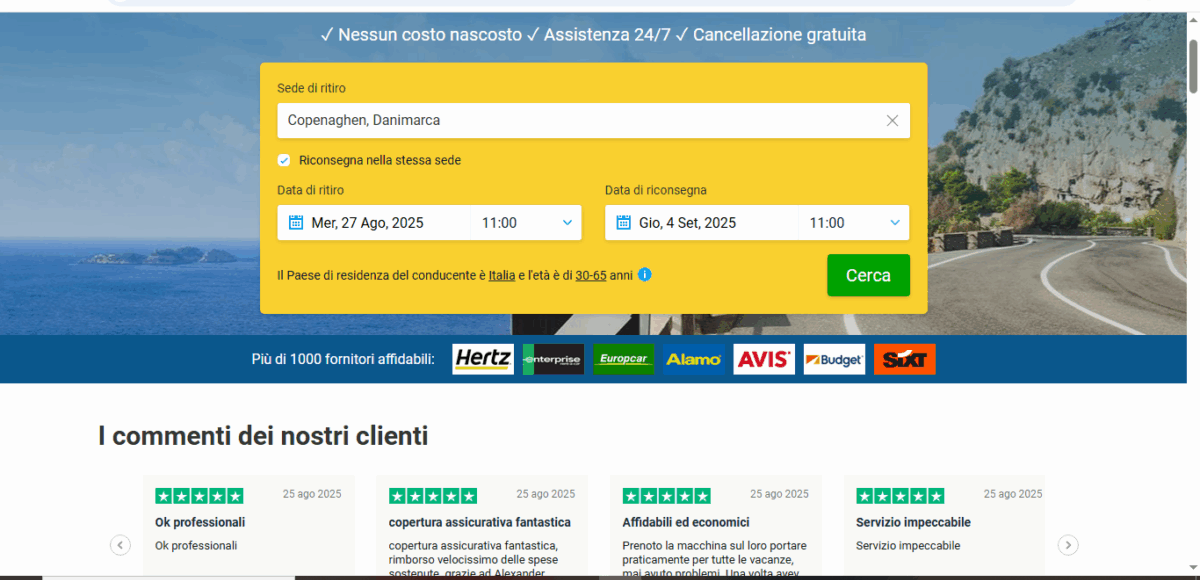
Task: Uncheck 'Riconsegna nella stessa sede'
Action: pos(283,160)
